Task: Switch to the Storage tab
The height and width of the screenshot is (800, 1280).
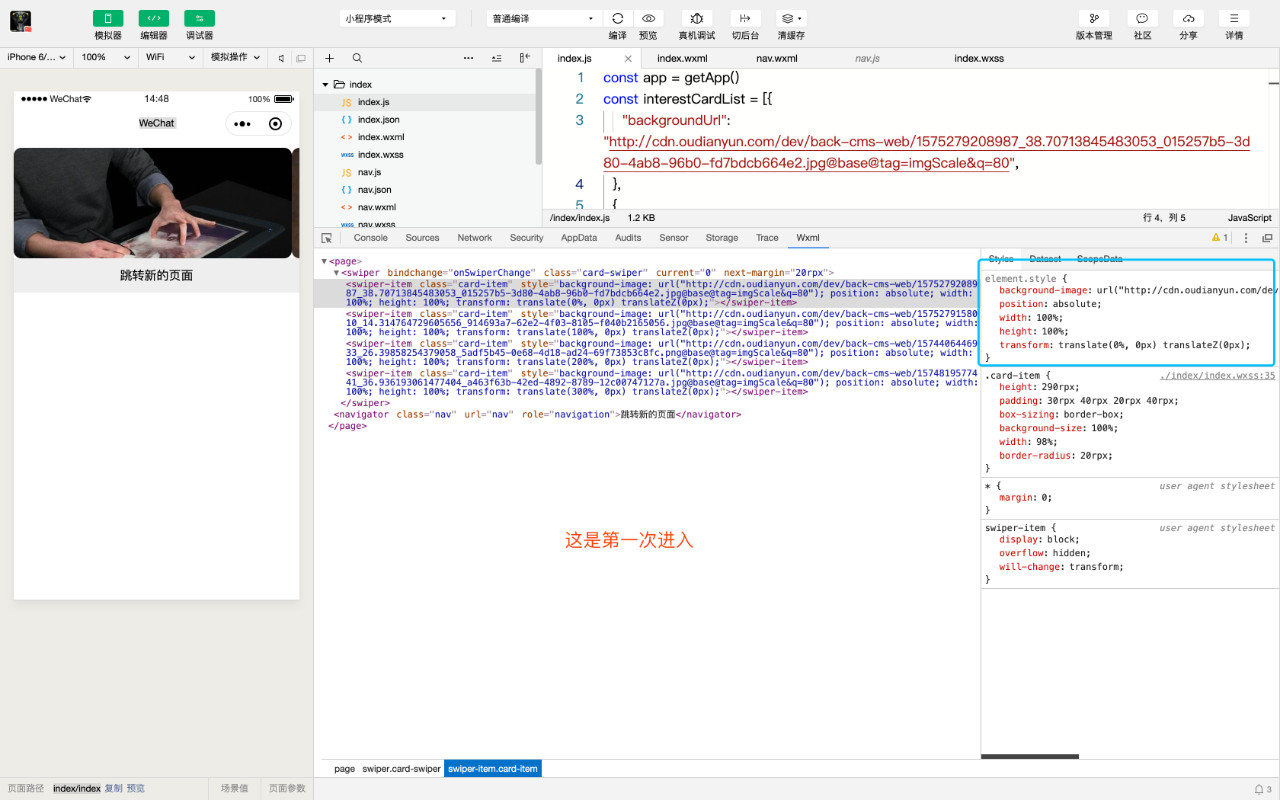Action: [722, 238]
